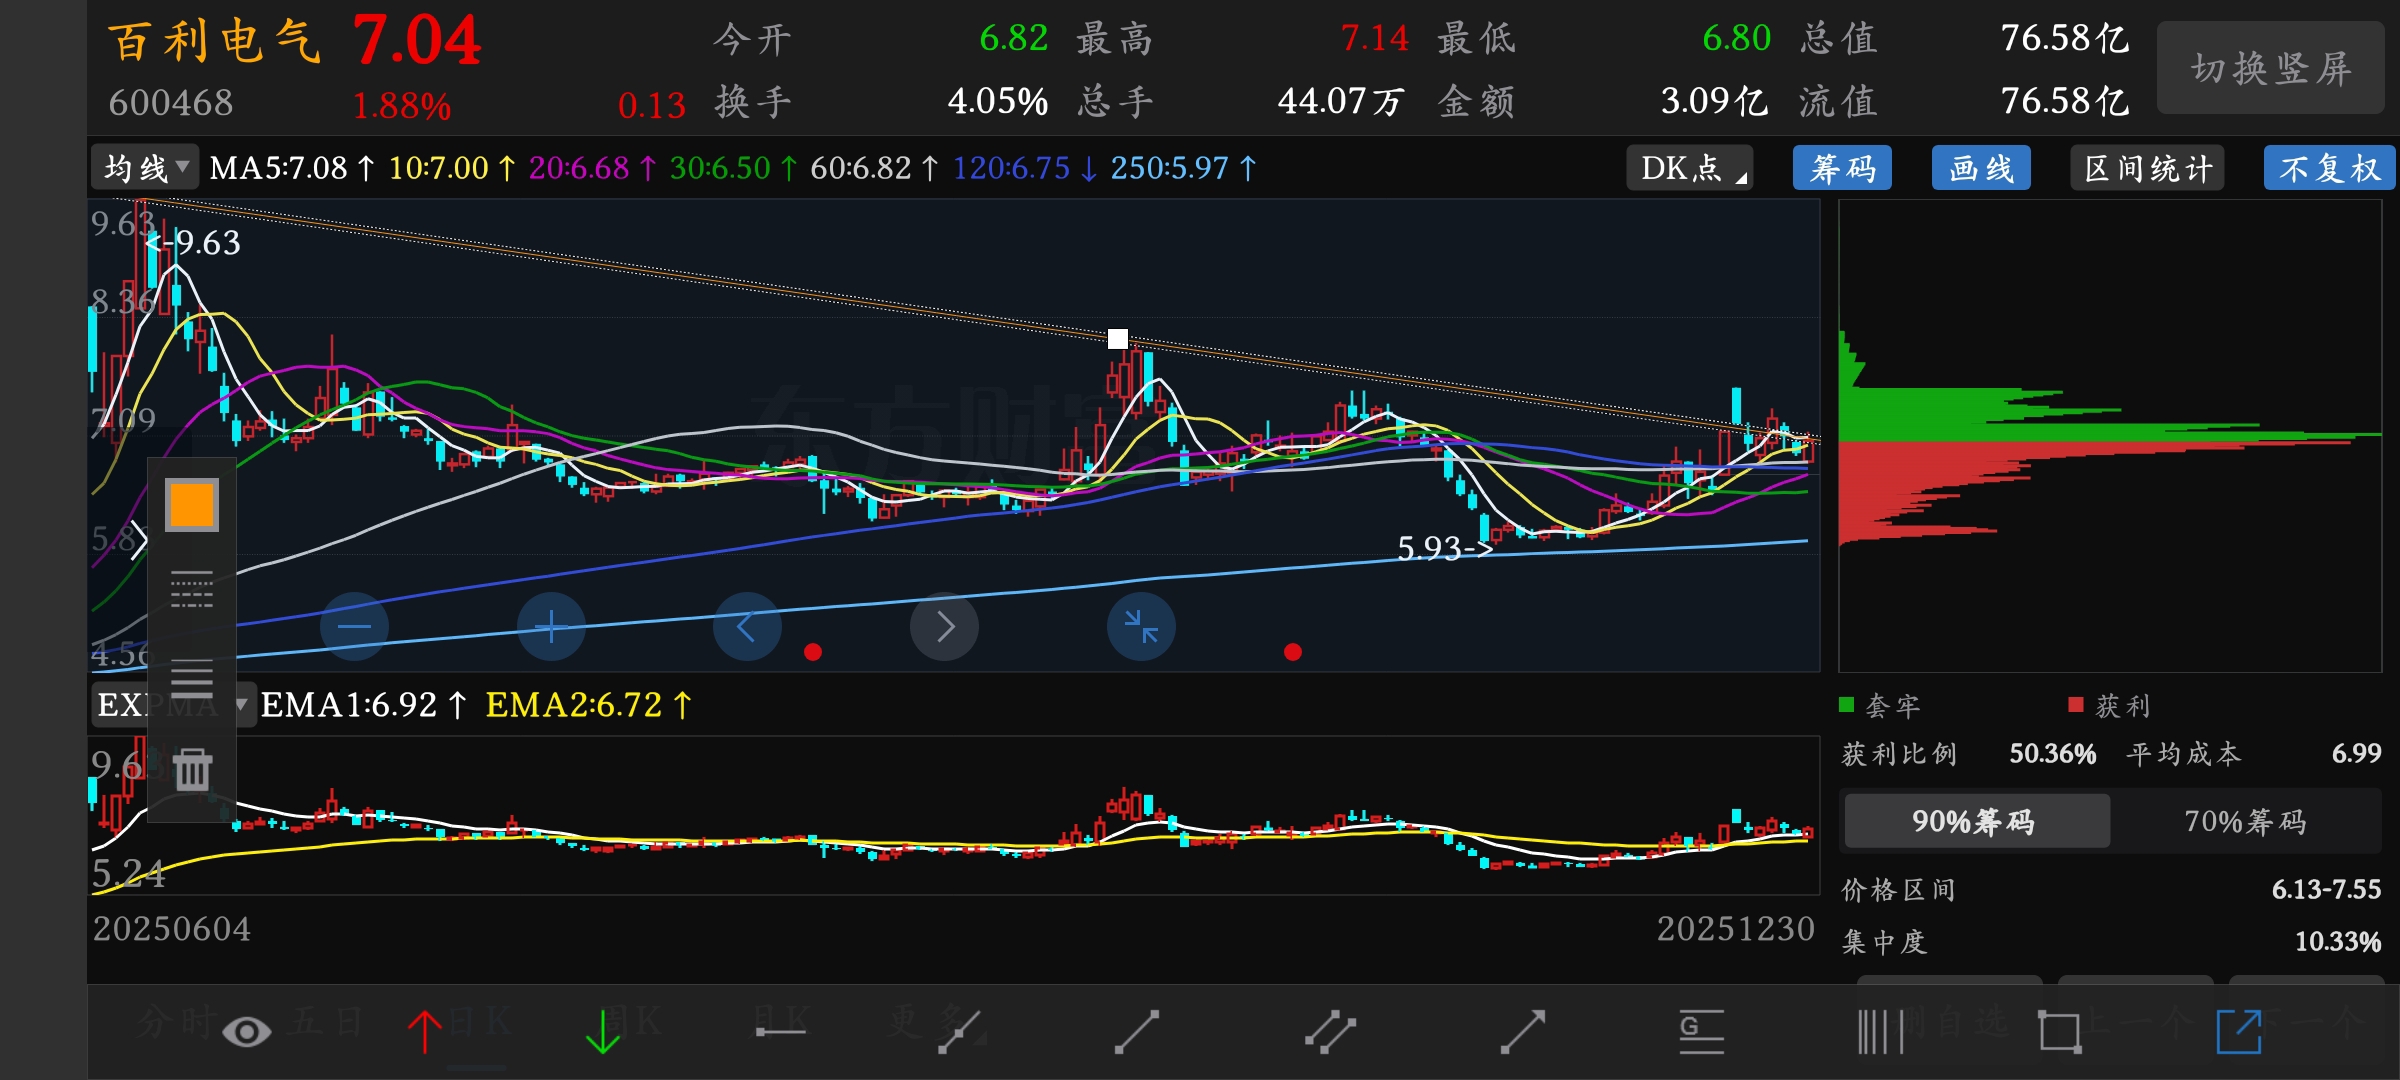The height and width of the screenshot is (1080, 2400).
Task: Toggle drawing visibility with eye icon
Action: point(246,1031)
